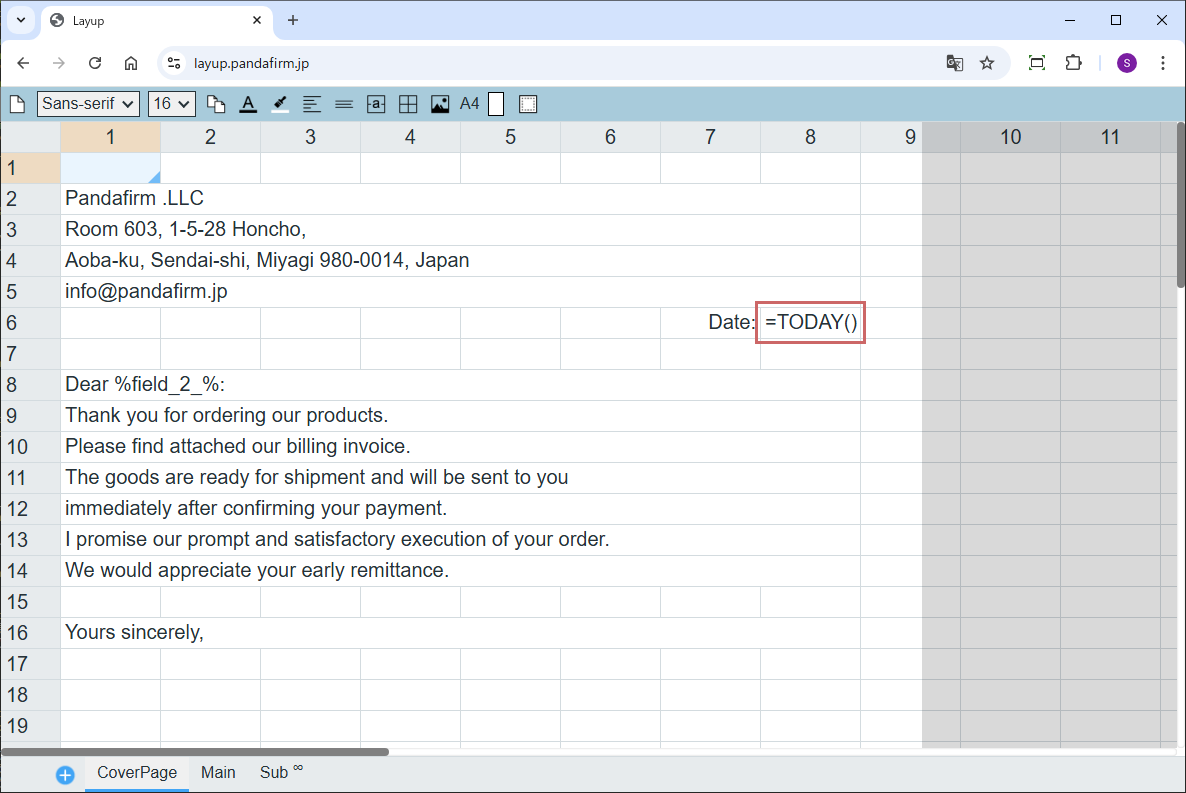The image size is (1186, 793).
Task: Open the font size 16 dropdown
Action: (x=172, y=104)
